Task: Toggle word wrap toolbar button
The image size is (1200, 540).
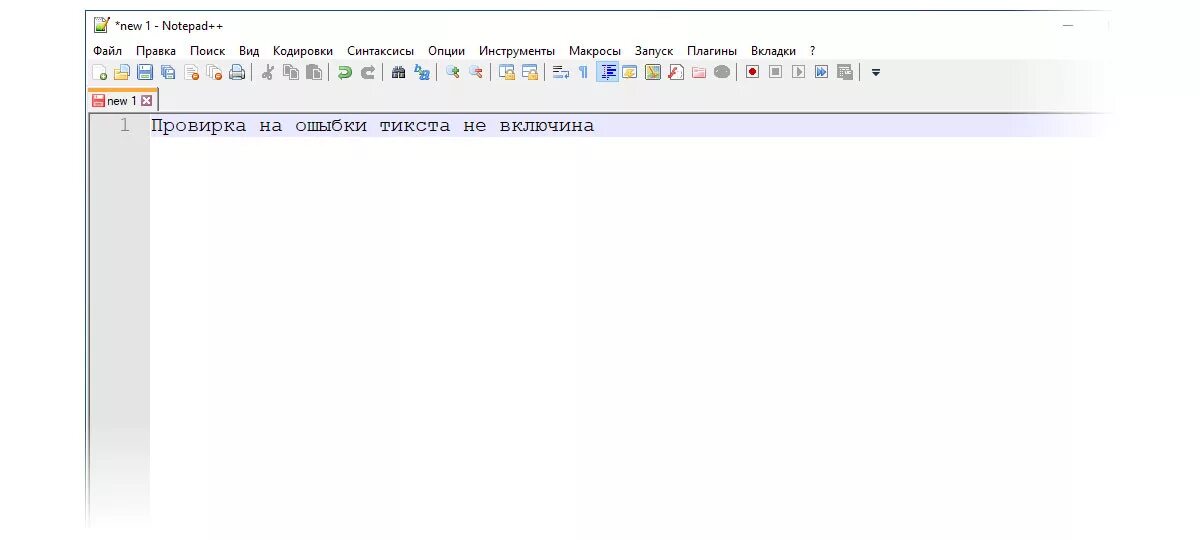Action: (x=561, y=72)
